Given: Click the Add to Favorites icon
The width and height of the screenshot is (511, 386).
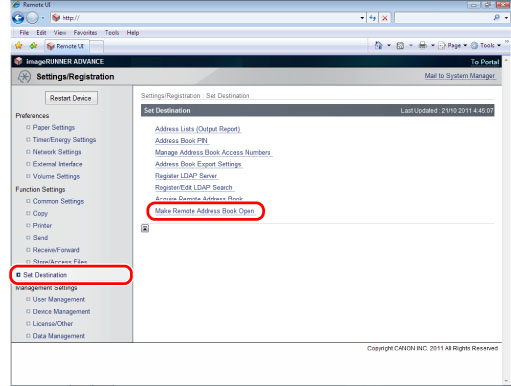Looking at the screenshot, I should [33, 46].
